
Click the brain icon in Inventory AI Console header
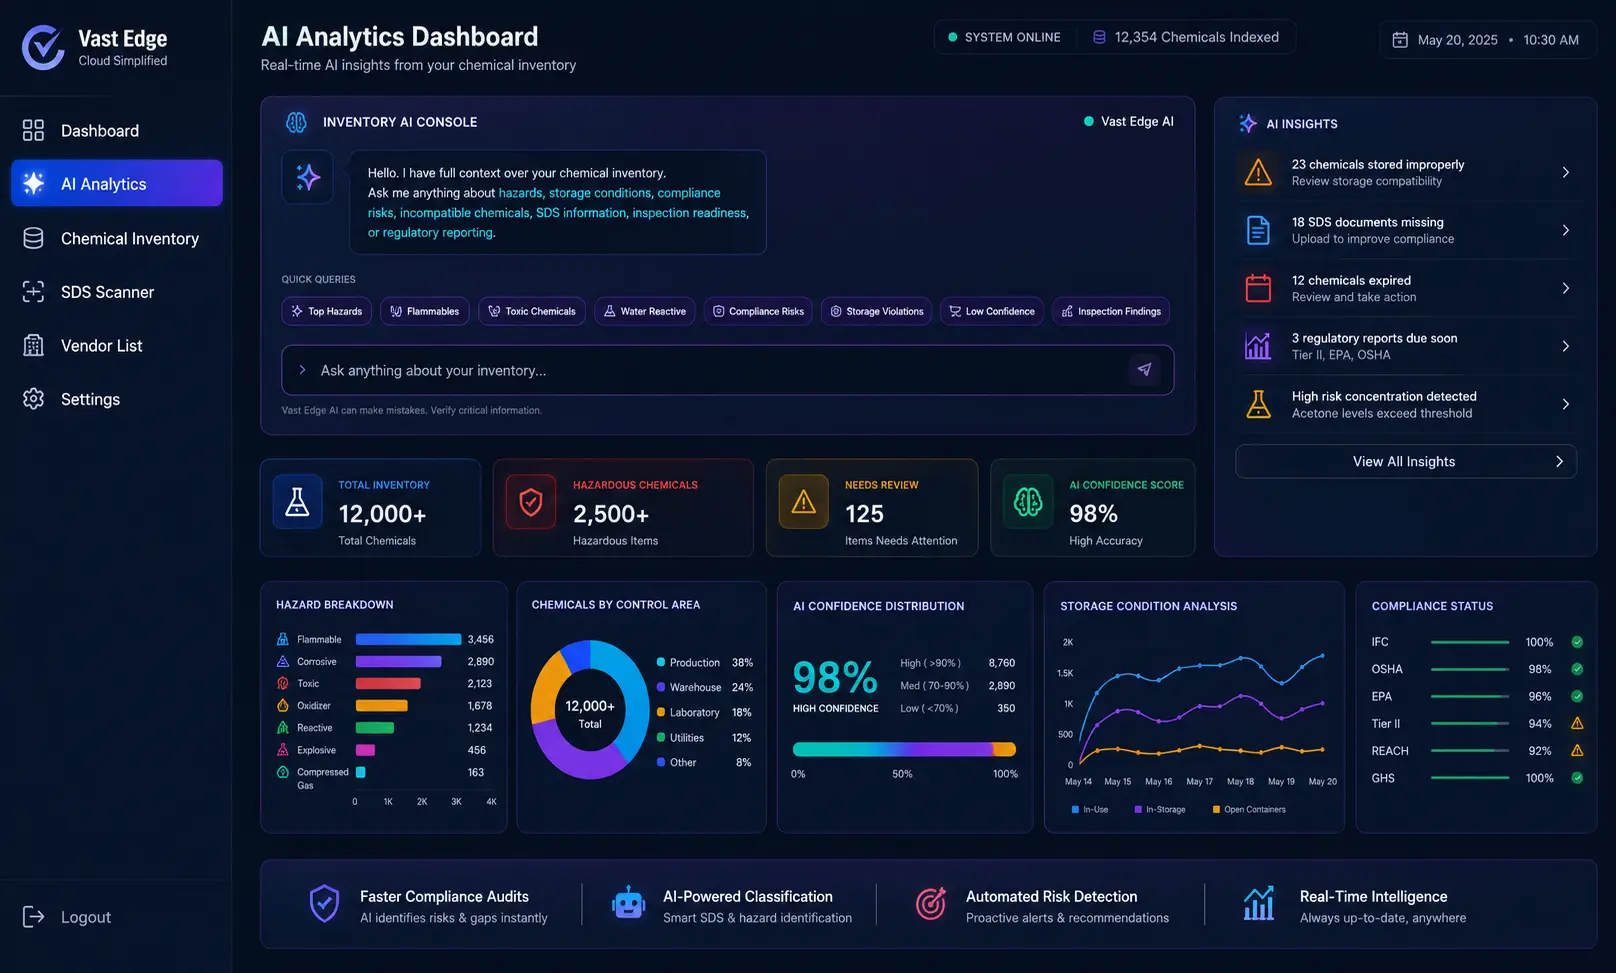click(296, 122)
